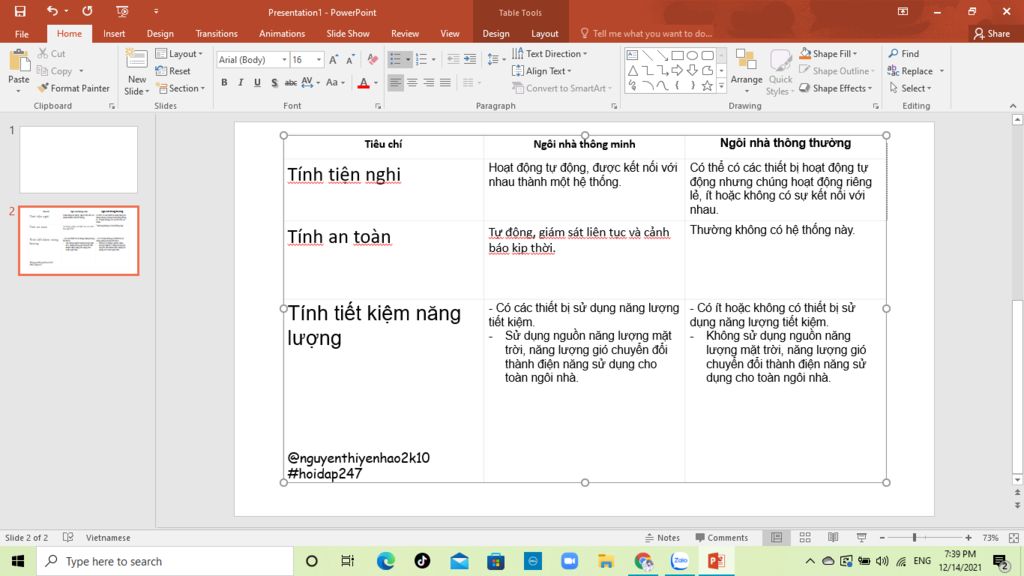Image resolution: width=1024 pixels, height=576 pixels.
Task: Expand the Shape Fill options
Action: (x=829, y=54)
